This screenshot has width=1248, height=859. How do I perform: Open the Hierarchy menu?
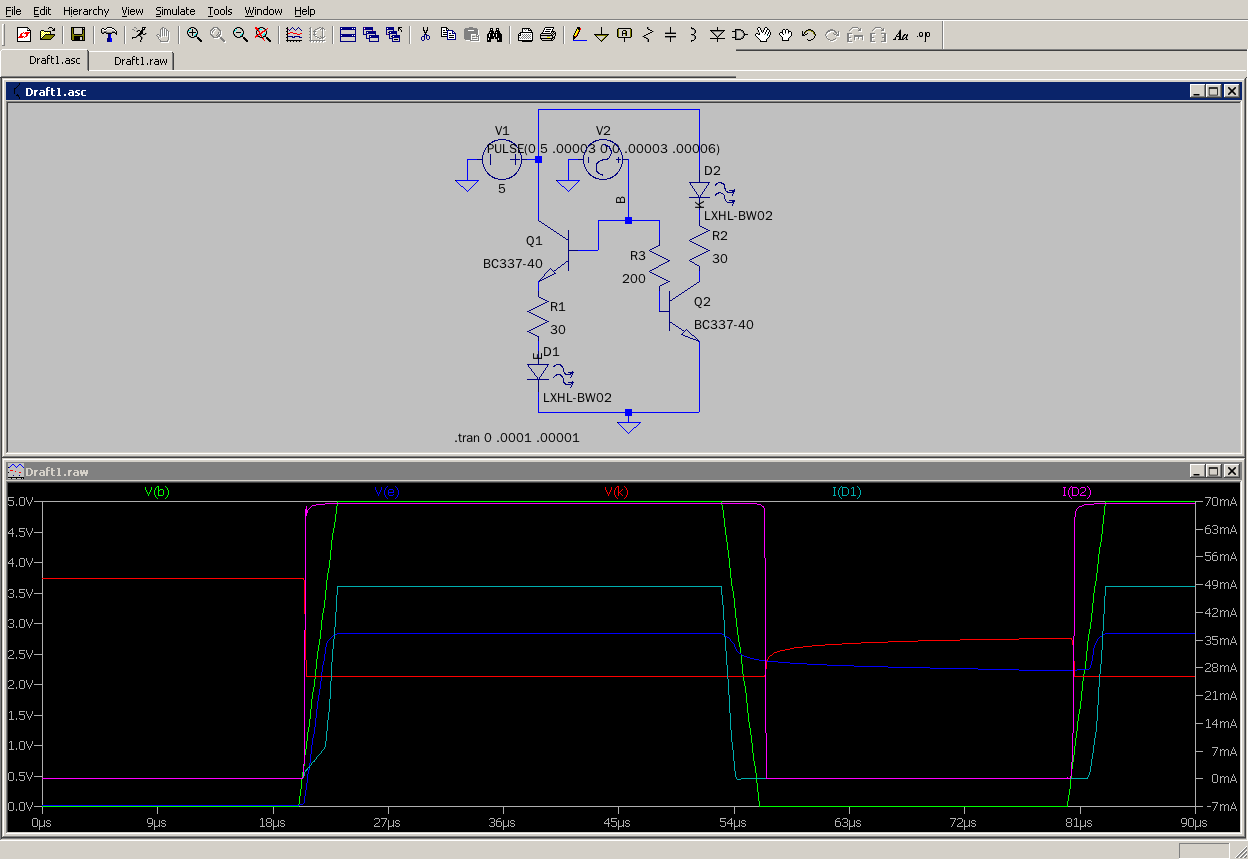coord(86,11)
